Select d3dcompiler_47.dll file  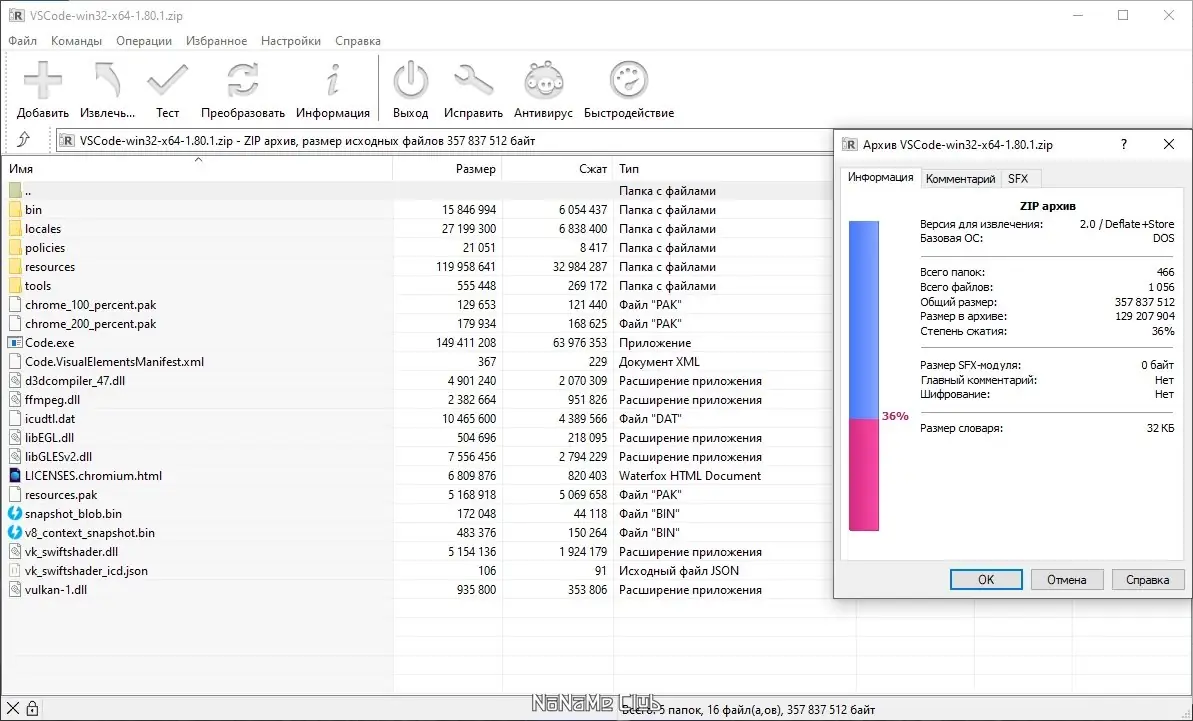point(75,381)
